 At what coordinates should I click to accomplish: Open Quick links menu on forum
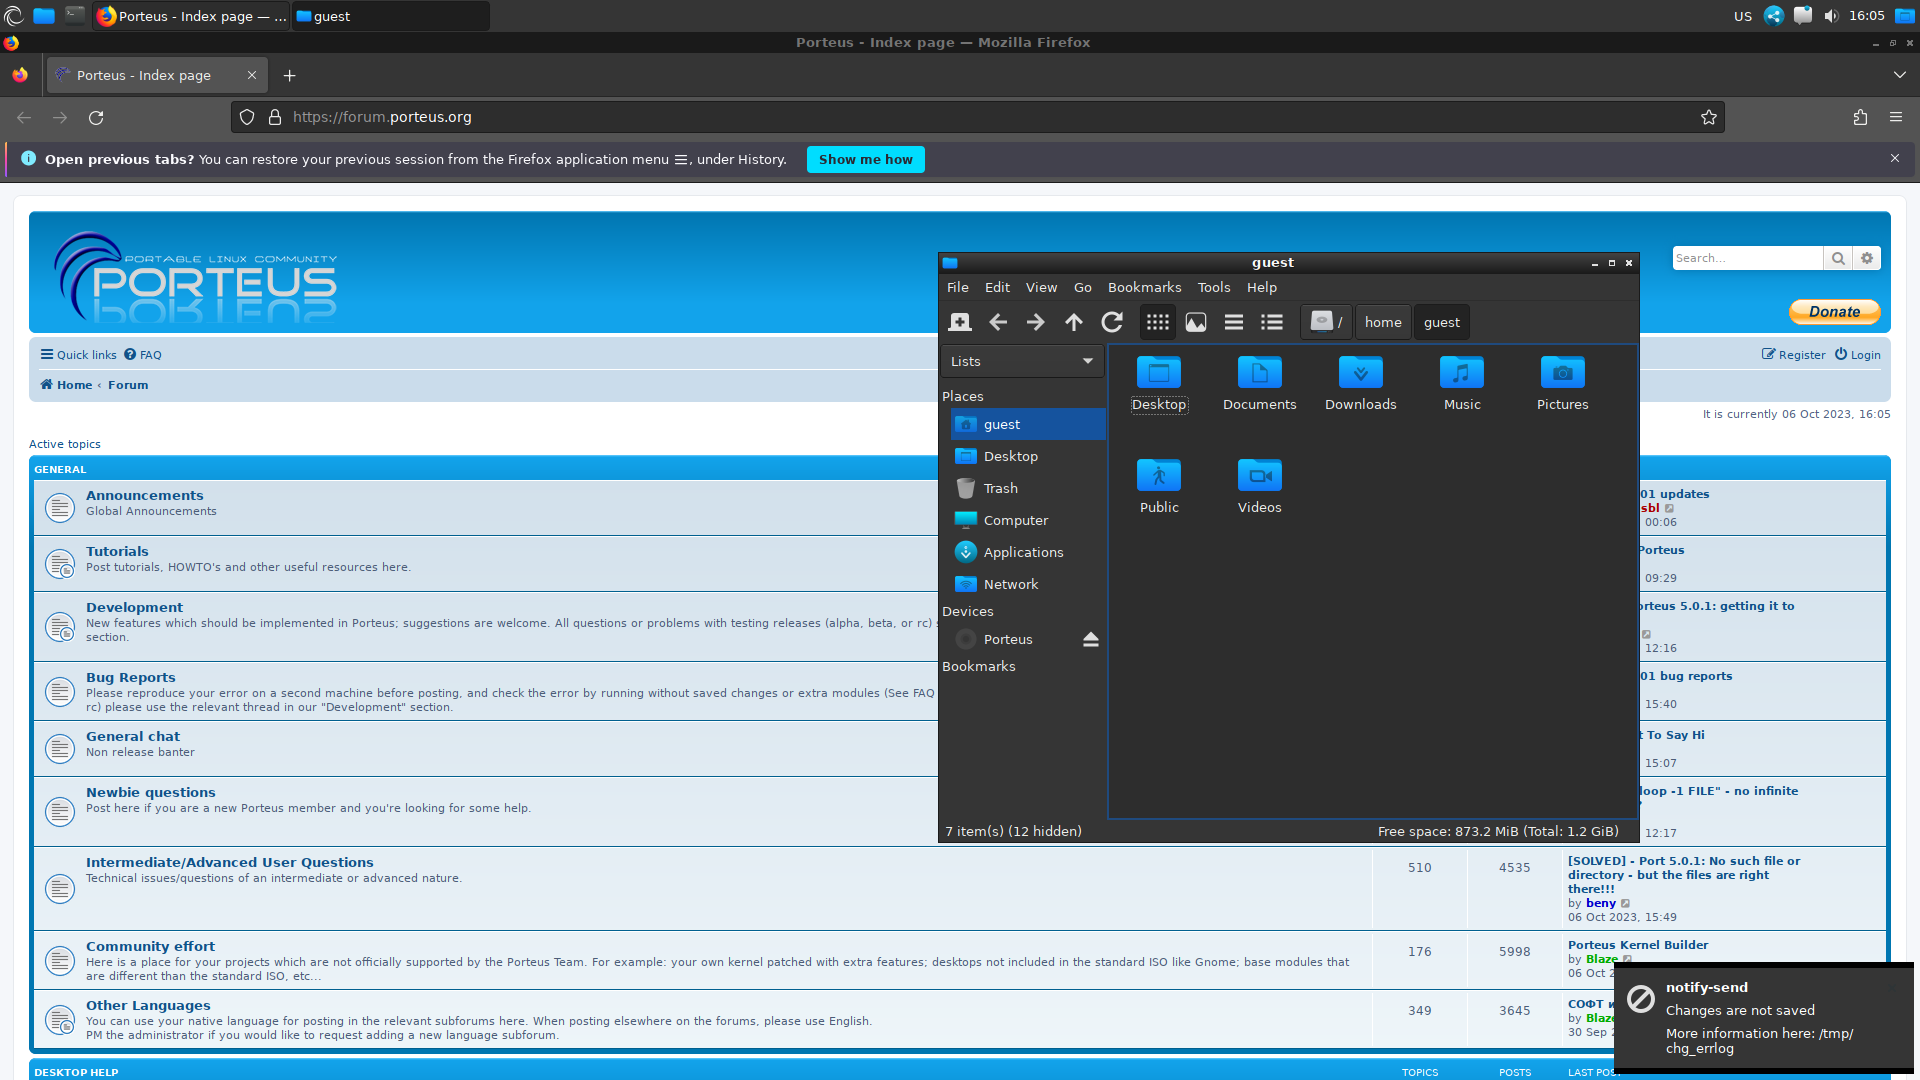click(x=78, y=355)
